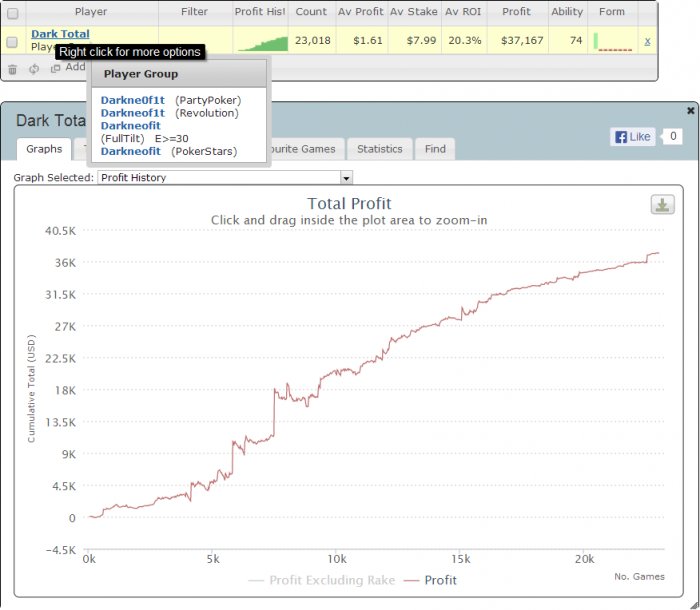
Task: Click the 23,018 count cell
Action: click(312, 41)
